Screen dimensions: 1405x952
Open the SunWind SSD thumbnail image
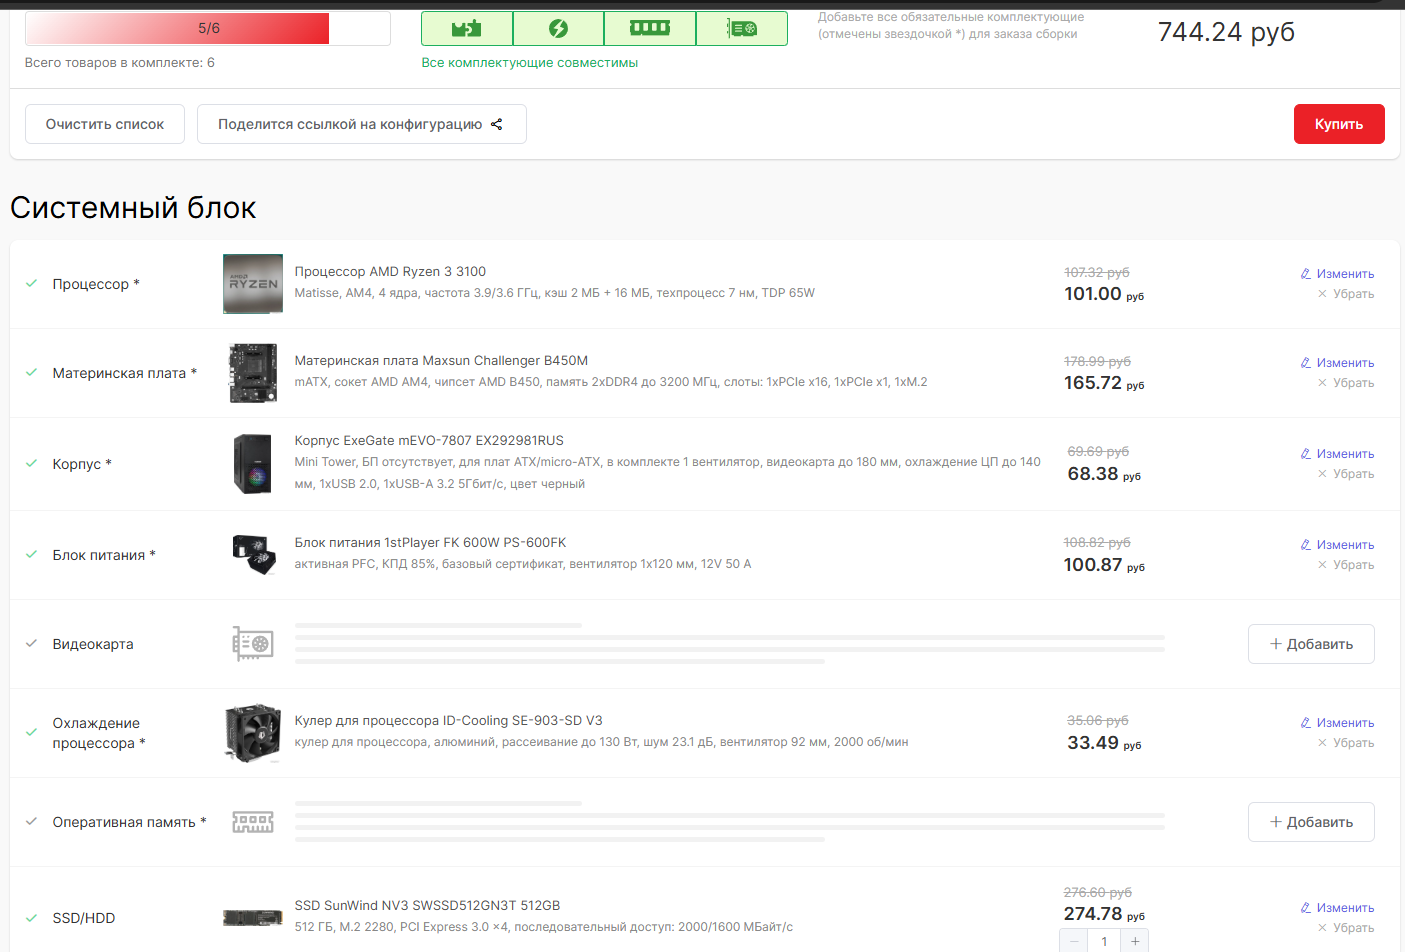[x=253, y=918]
